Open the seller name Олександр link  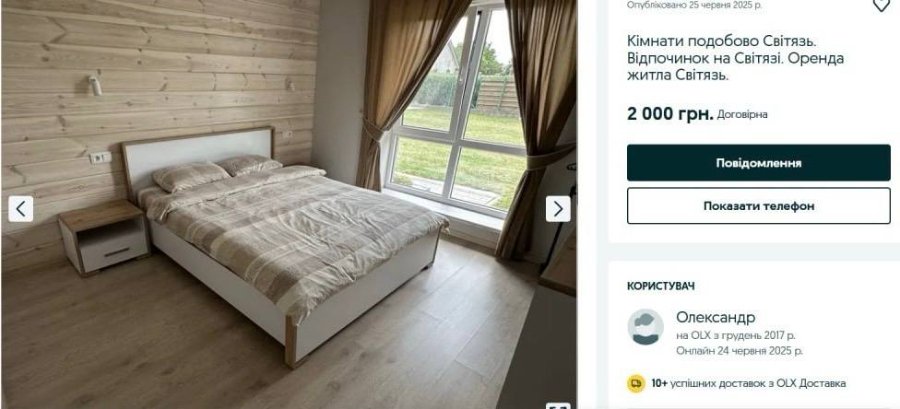(x=715, y=317)
